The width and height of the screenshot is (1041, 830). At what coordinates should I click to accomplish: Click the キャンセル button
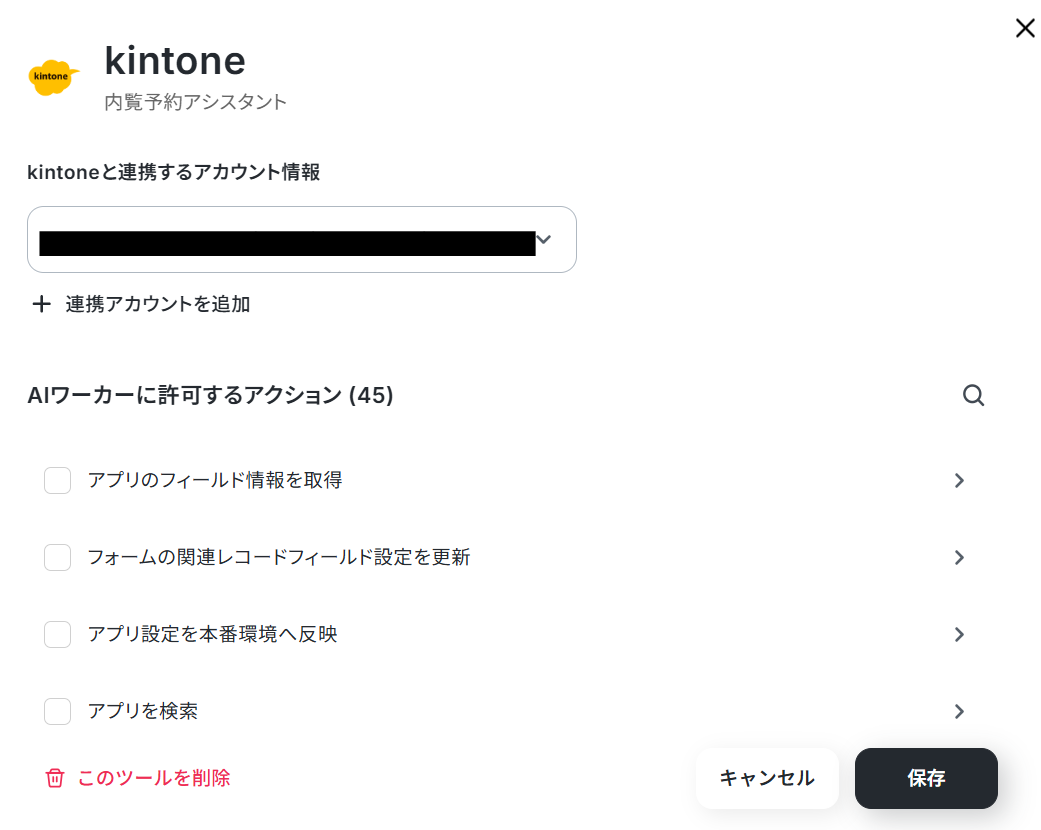point(767,778)
